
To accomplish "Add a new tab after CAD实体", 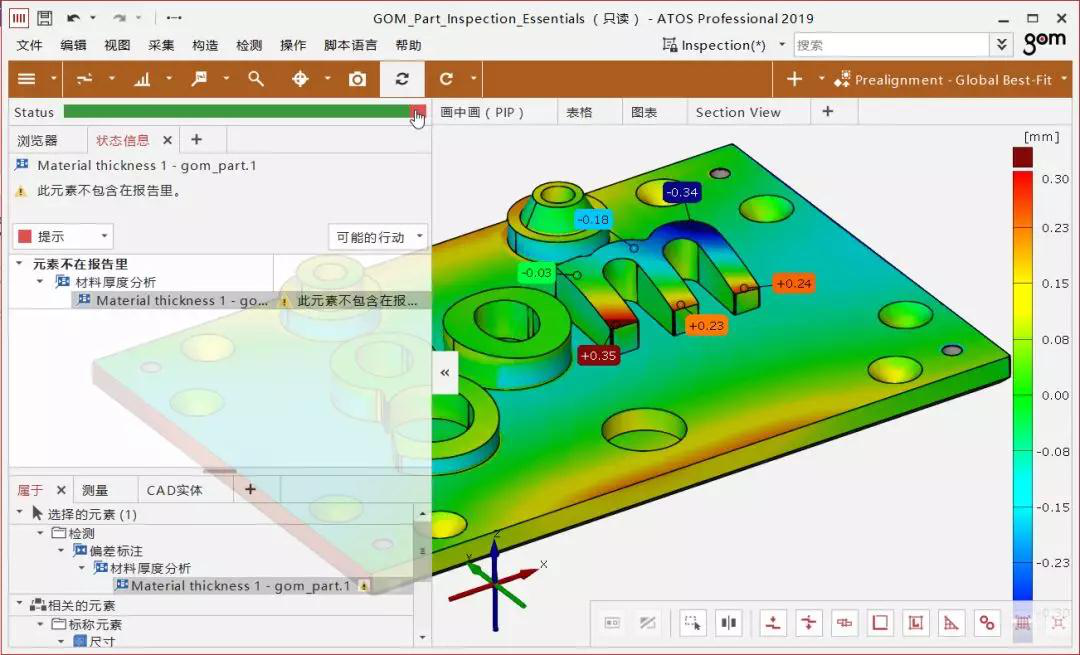I will (250, 489).
